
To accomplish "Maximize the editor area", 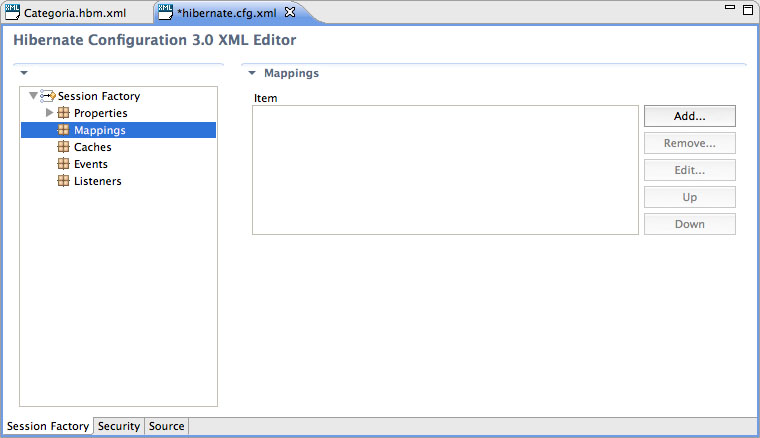I will [x=748, y=10].
